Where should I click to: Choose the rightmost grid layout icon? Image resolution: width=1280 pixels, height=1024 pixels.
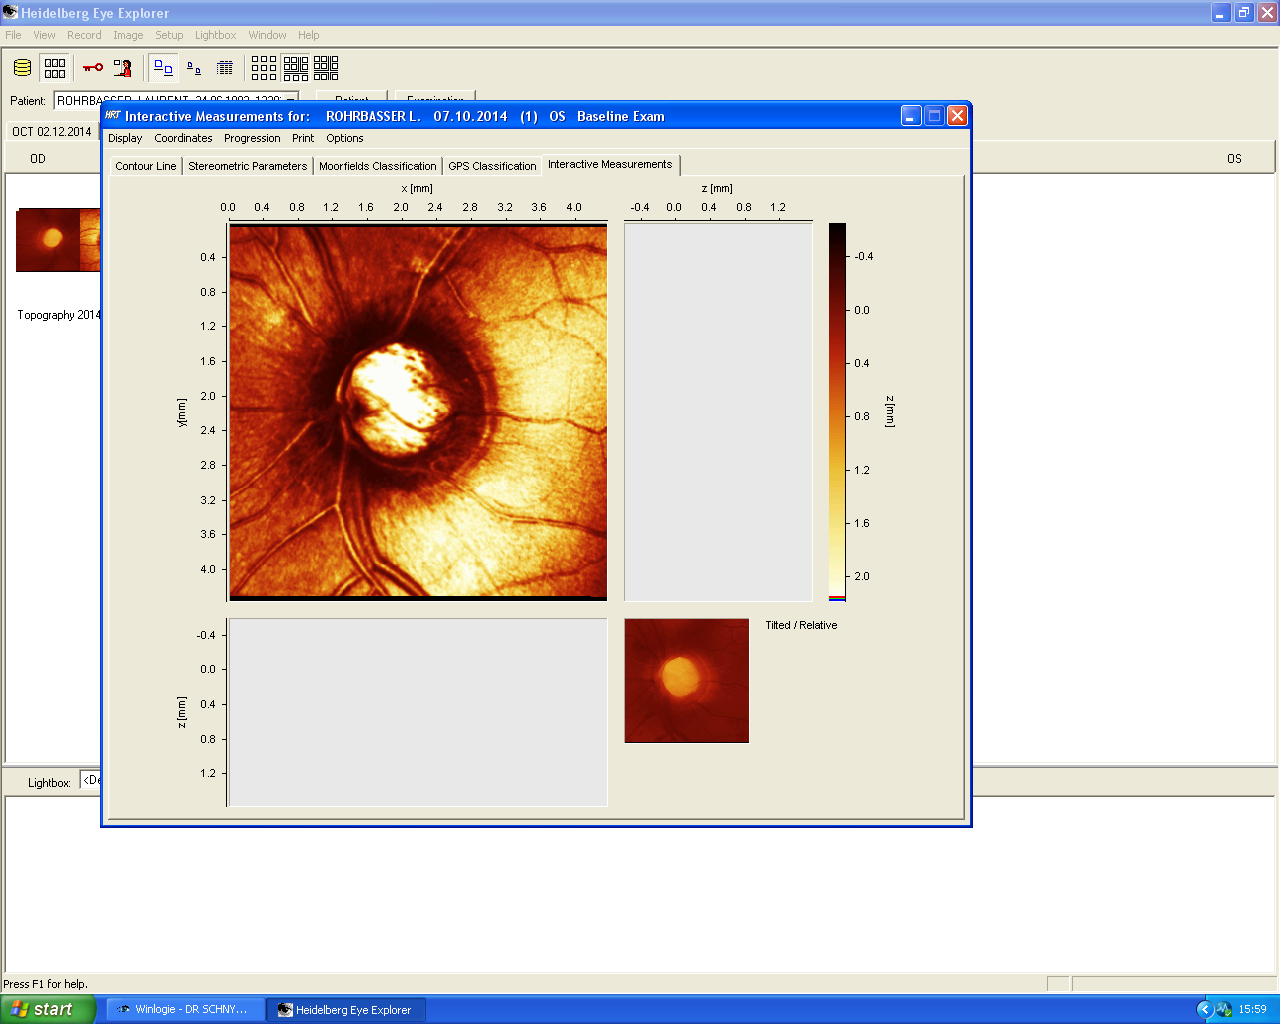point(326,68)
